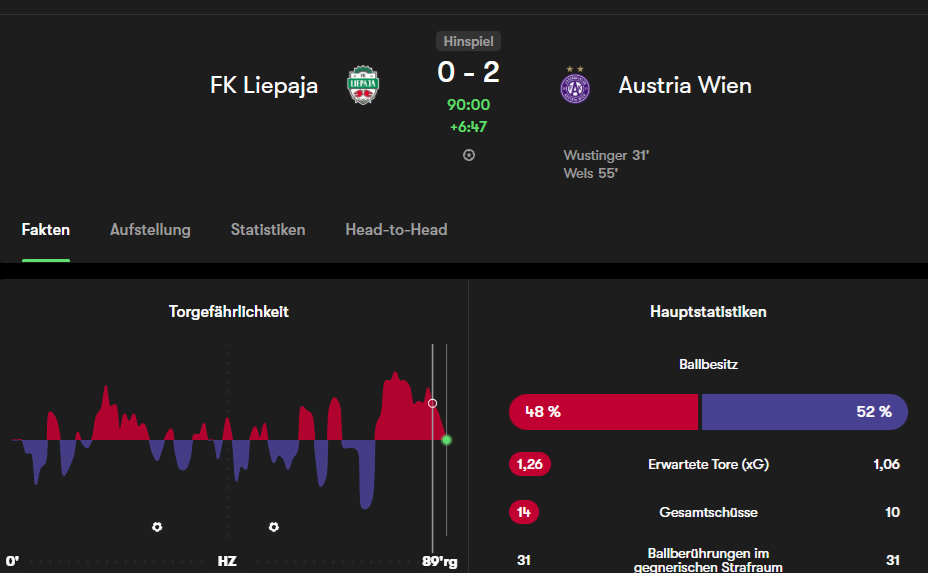The height and width of the screenshot is (573, 928).
Task: Select first-half goal marker on momentum chart
Action: click(157, 527)
